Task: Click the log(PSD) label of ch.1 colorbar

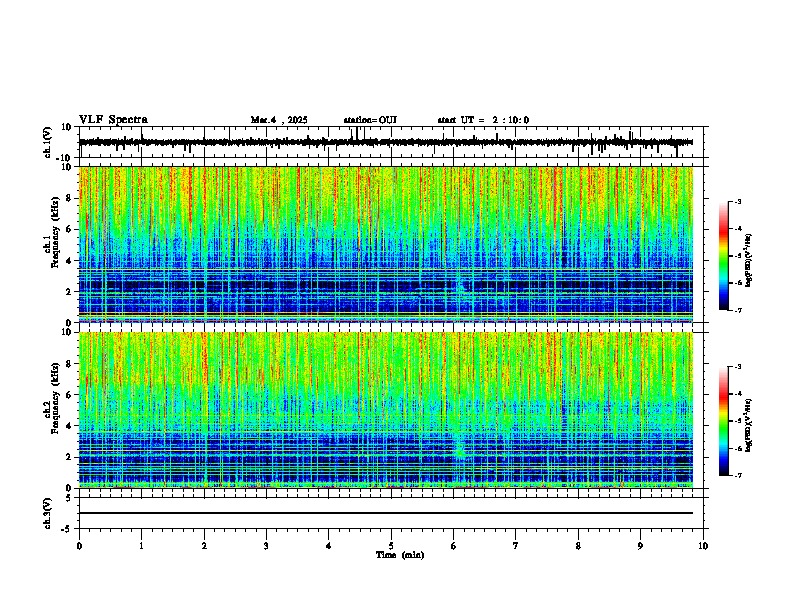Action: click(749, 260)
